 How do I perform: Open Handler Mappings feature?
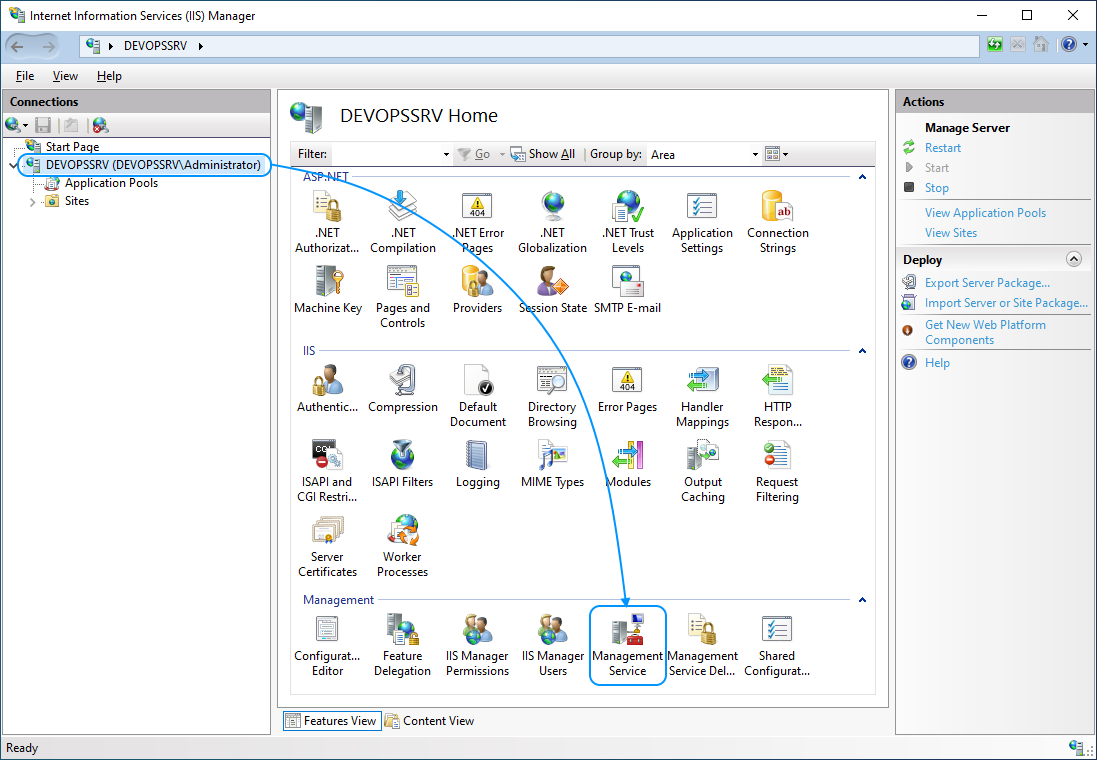pyautogui.click(x=702, y=396)
